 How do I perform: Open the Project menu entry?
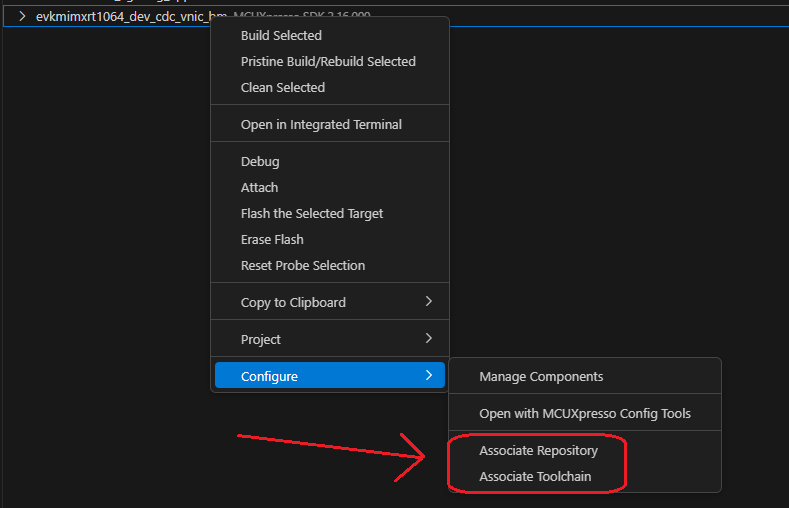261,339
